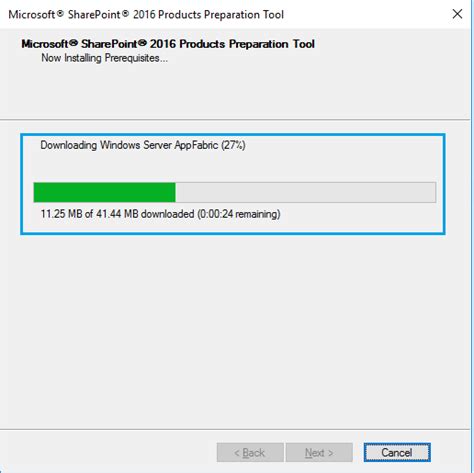Click the blue-bordered download status panel
Image resolution: width=474 pixels, height=473 pixels.
[x=233, y=184]
